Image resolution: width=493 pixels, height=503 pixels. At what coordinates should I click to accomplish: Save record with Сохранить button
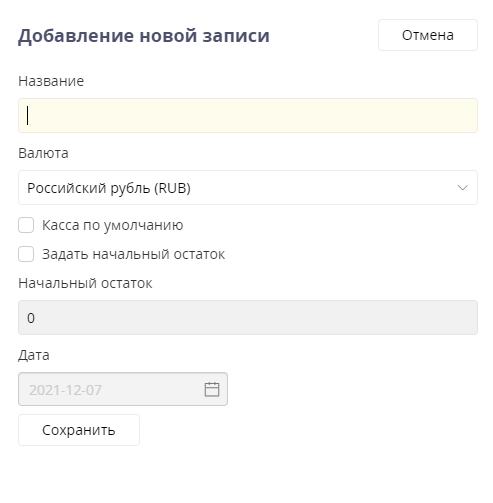tap(79, 430)
